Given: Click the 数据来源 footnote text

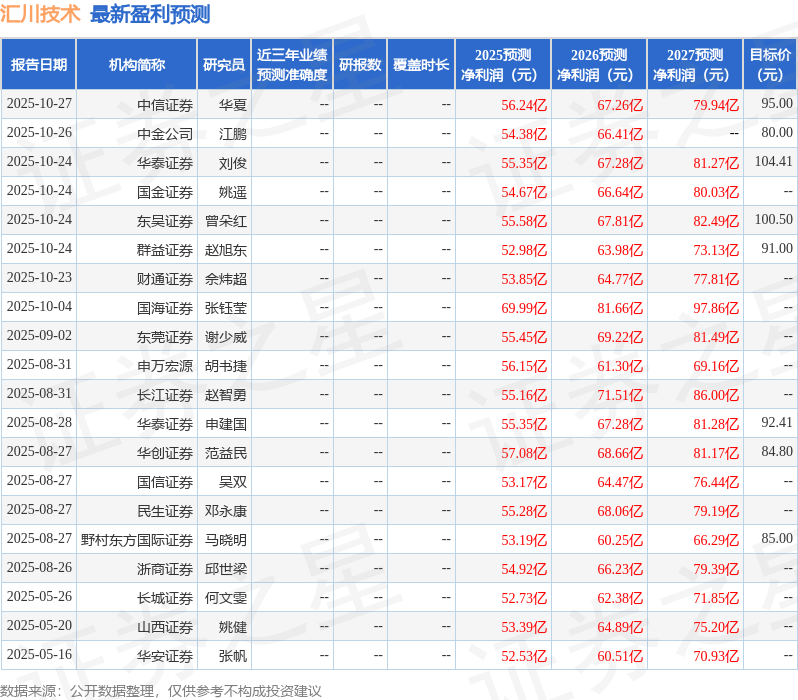Looking at the screenshot, I should pos(161,691).
